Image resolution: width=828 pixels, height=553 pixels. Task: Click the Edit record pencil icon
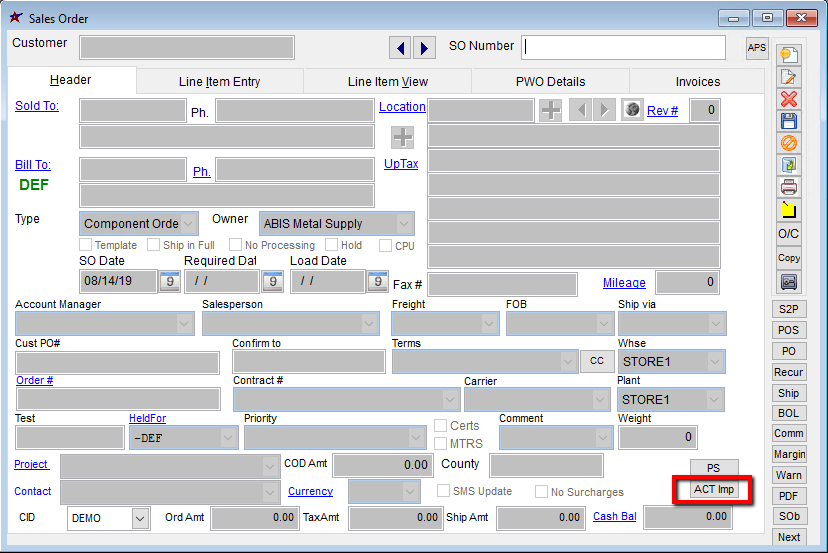[x=789, y=77]
